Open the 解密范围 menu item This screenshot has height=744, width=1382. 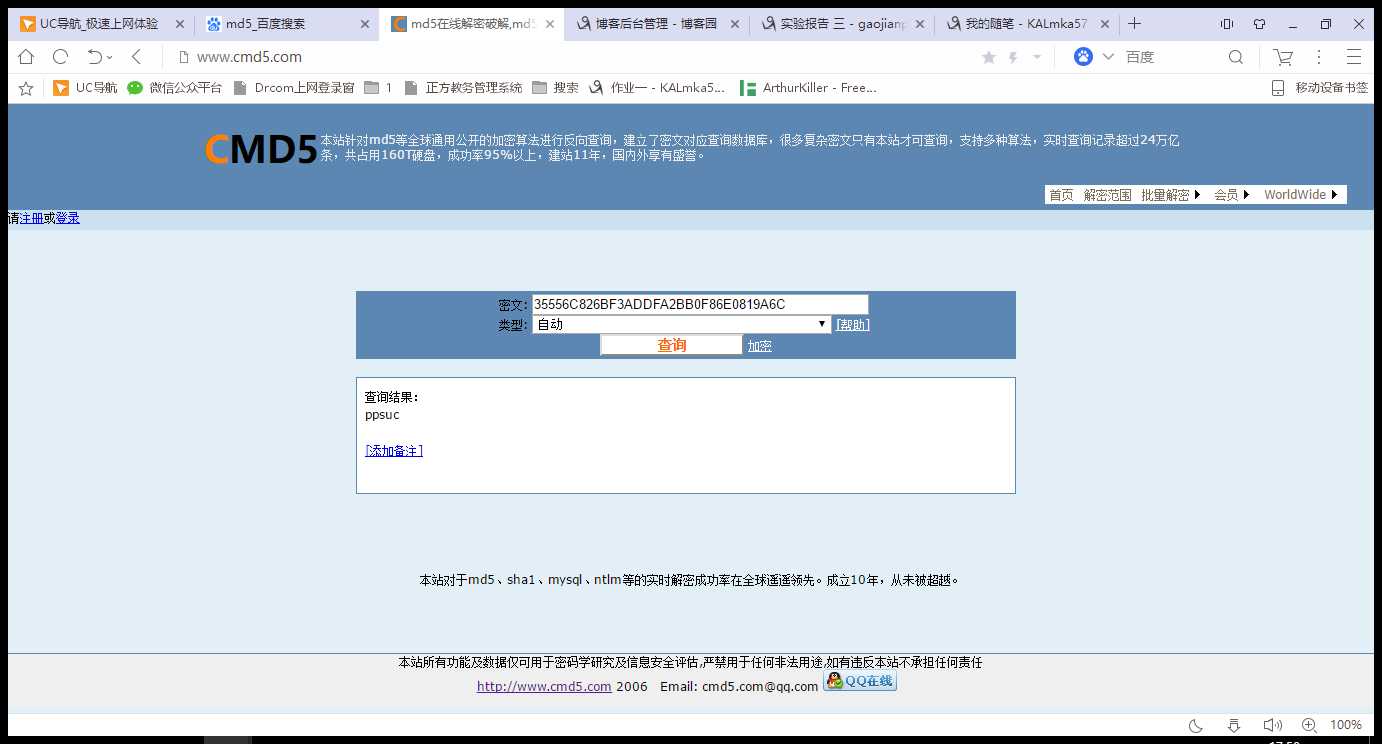pos(1108,195)
